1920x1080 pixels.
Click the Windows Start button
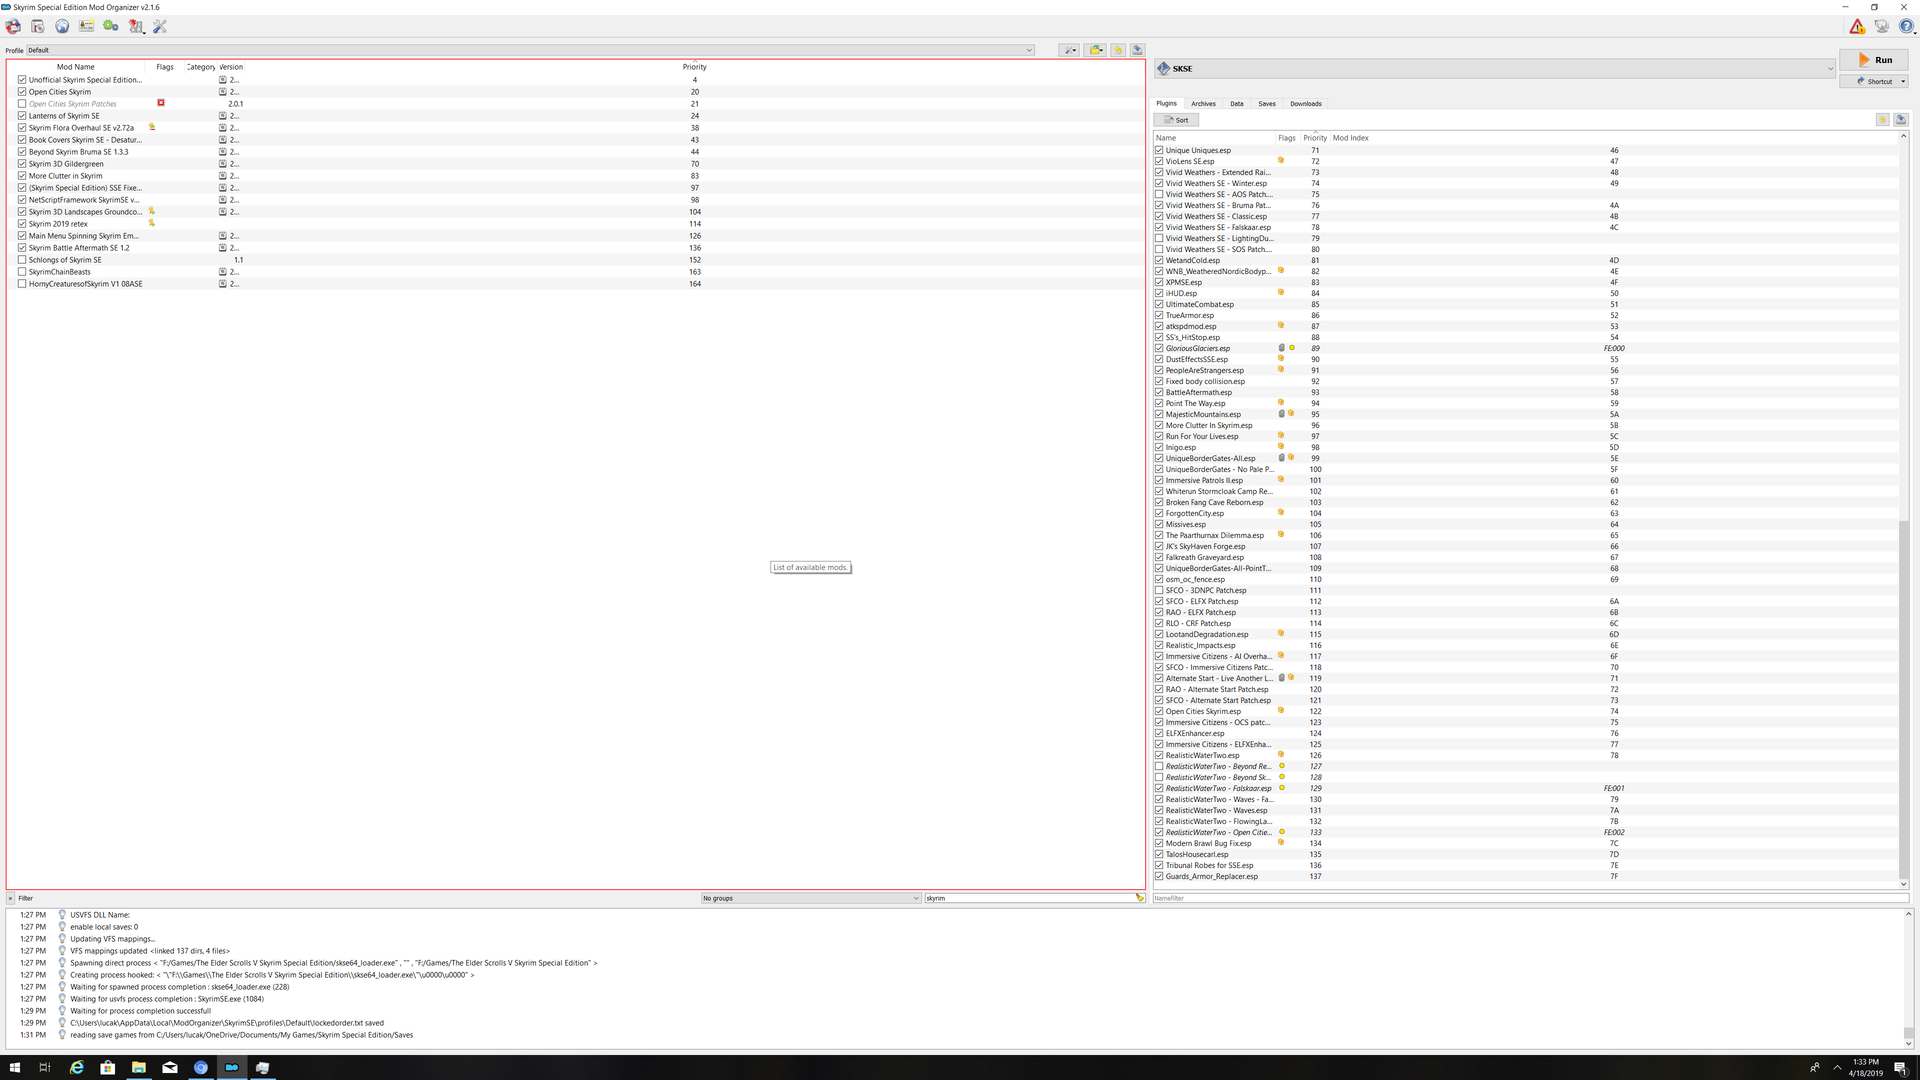coord(15,1067)
